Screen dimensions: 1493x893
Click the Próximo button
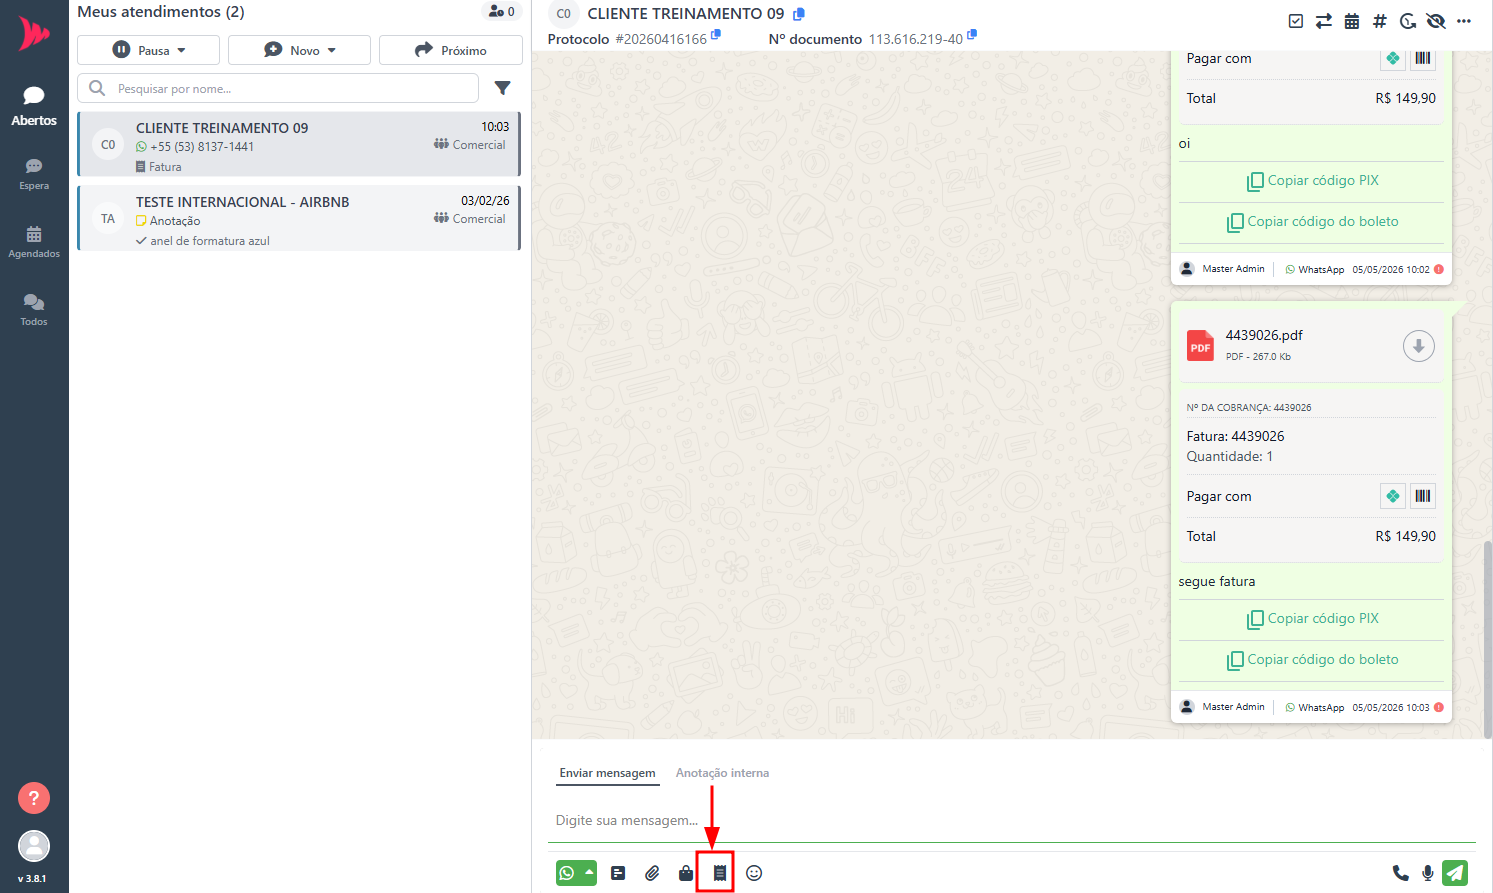(x=450, y=50)
